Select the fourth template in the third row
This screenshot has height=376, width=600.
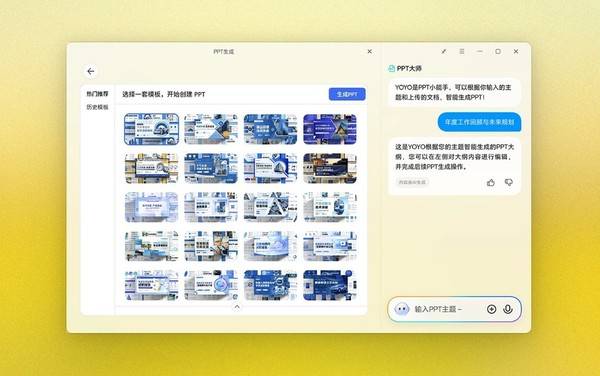330,207
